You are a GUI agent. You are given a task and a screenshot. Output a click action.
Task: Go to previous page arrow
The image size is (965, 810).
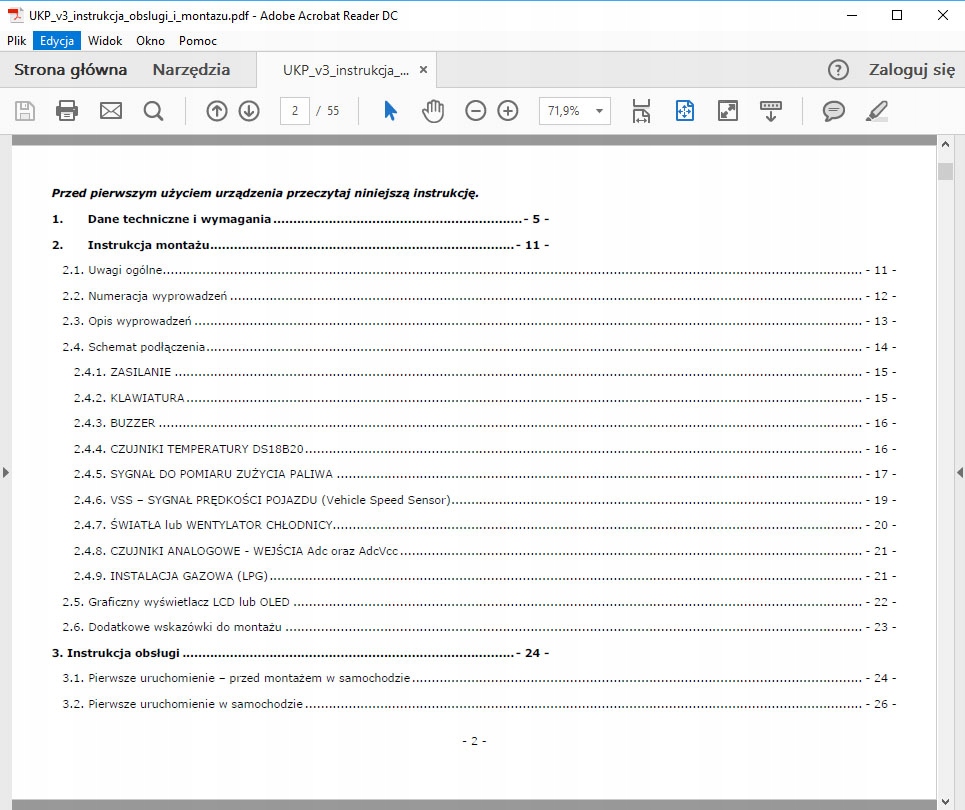coord(217,111)
